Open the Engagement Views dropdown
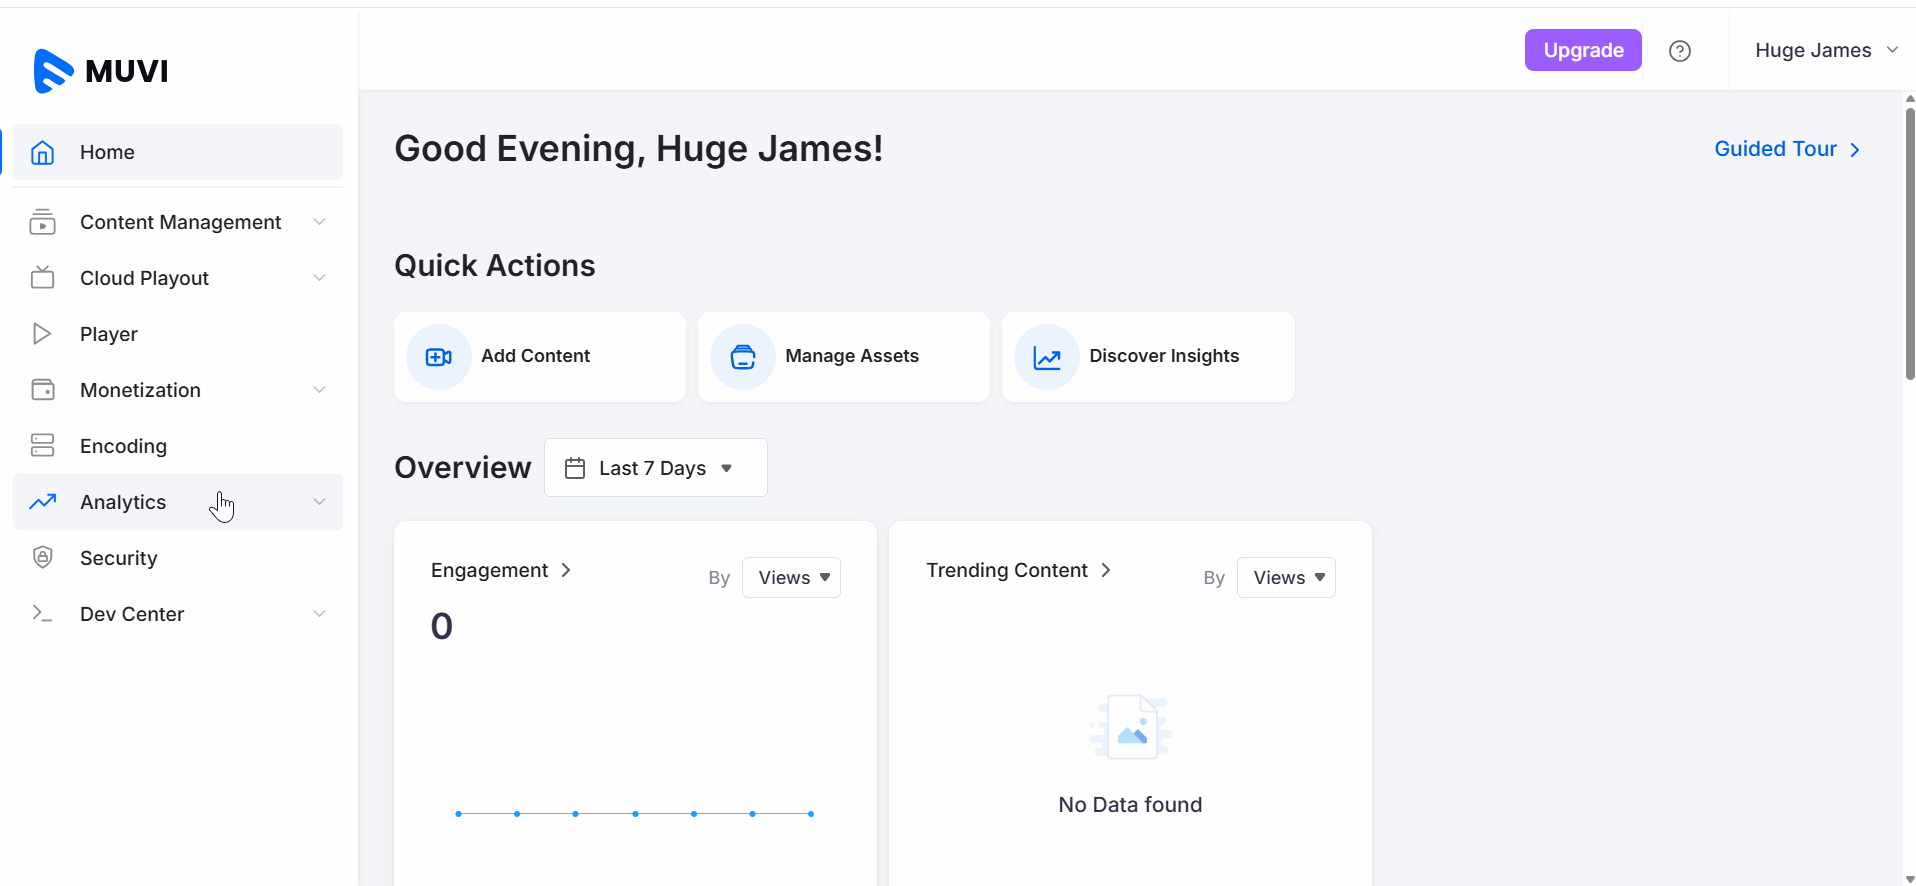This screenshot has width=1916, height=886. (x=791, y=578)
